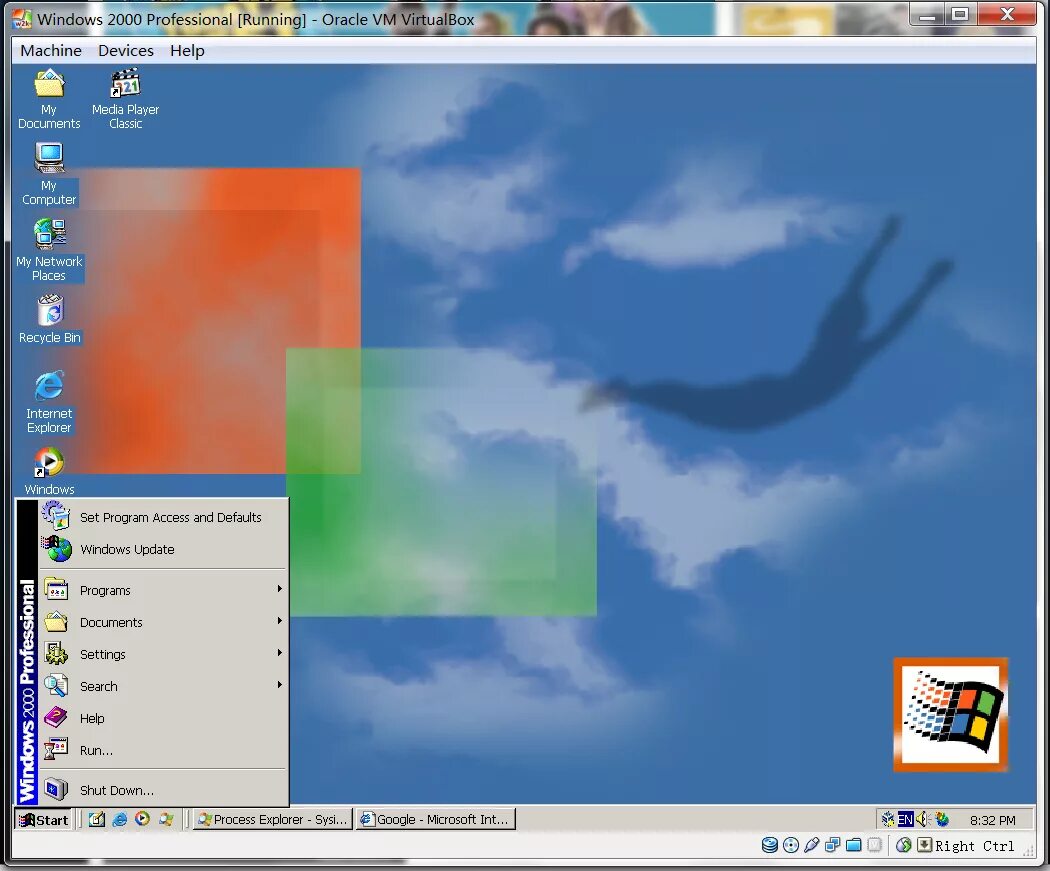Click the Start button
Viewport: 1050px width, 871px height.
tap(44, 819)
